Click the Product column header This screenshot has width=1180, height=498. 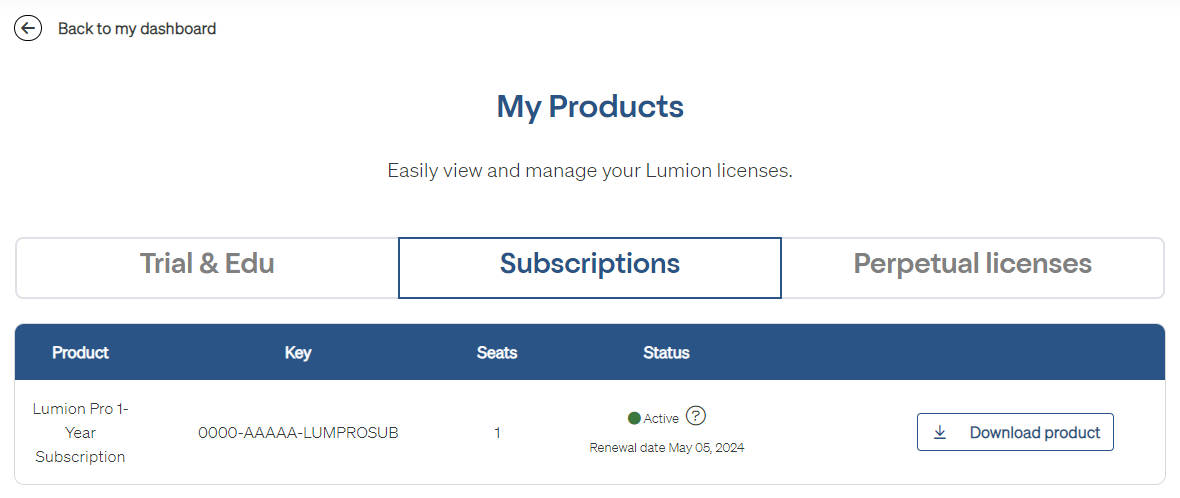[x=80, y=353]
